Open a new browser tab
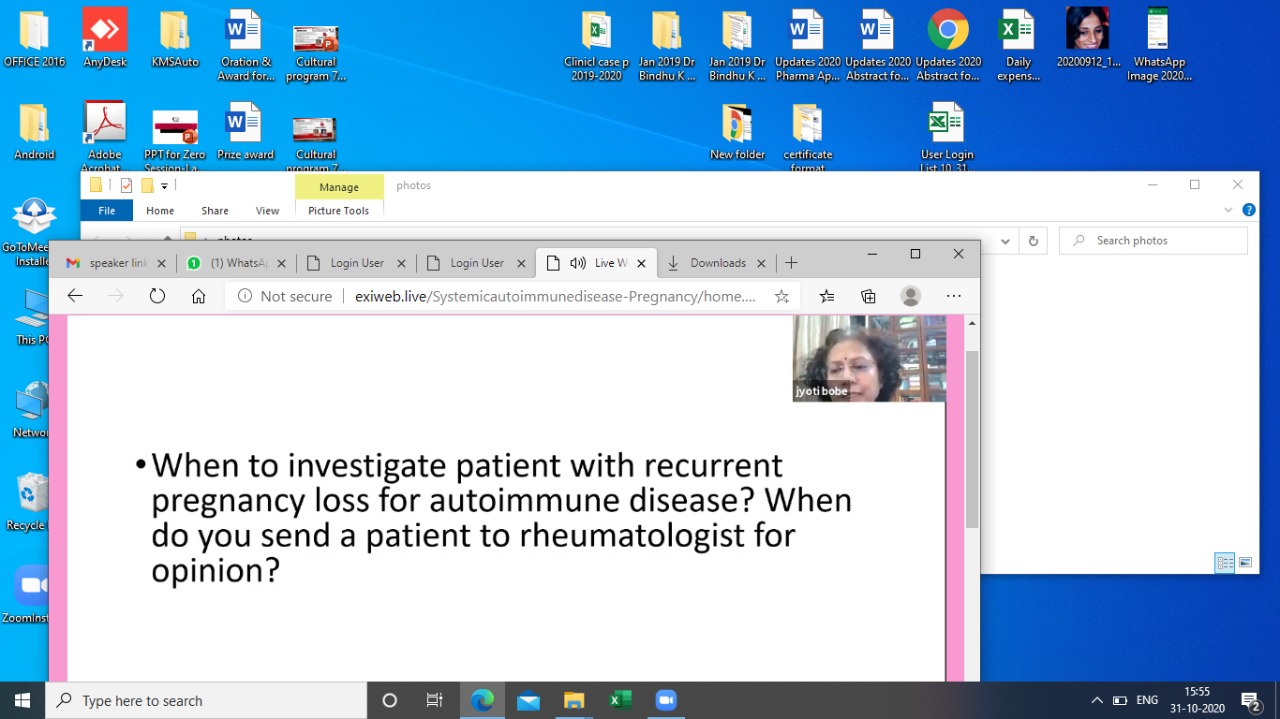 coord(791,263)
